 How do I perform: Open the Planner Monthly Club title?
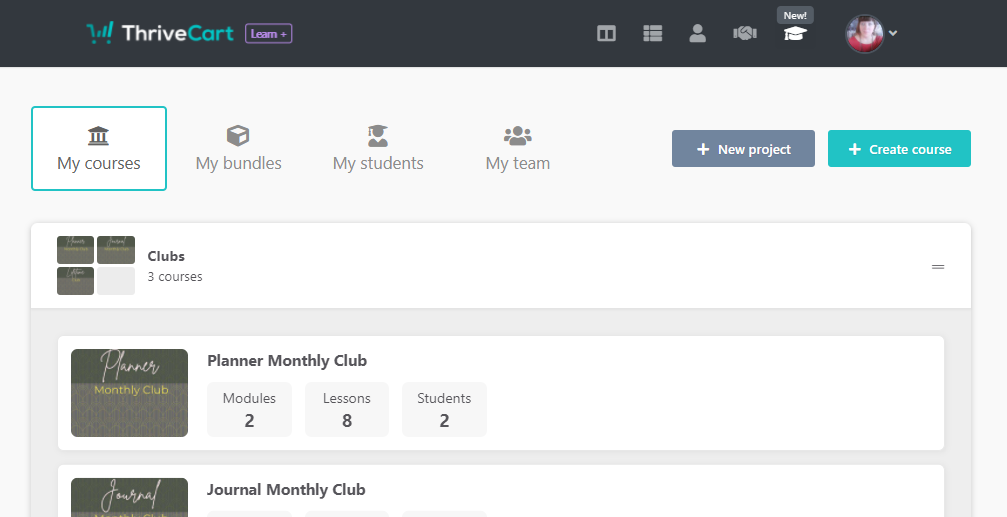(x=287, y=360)
